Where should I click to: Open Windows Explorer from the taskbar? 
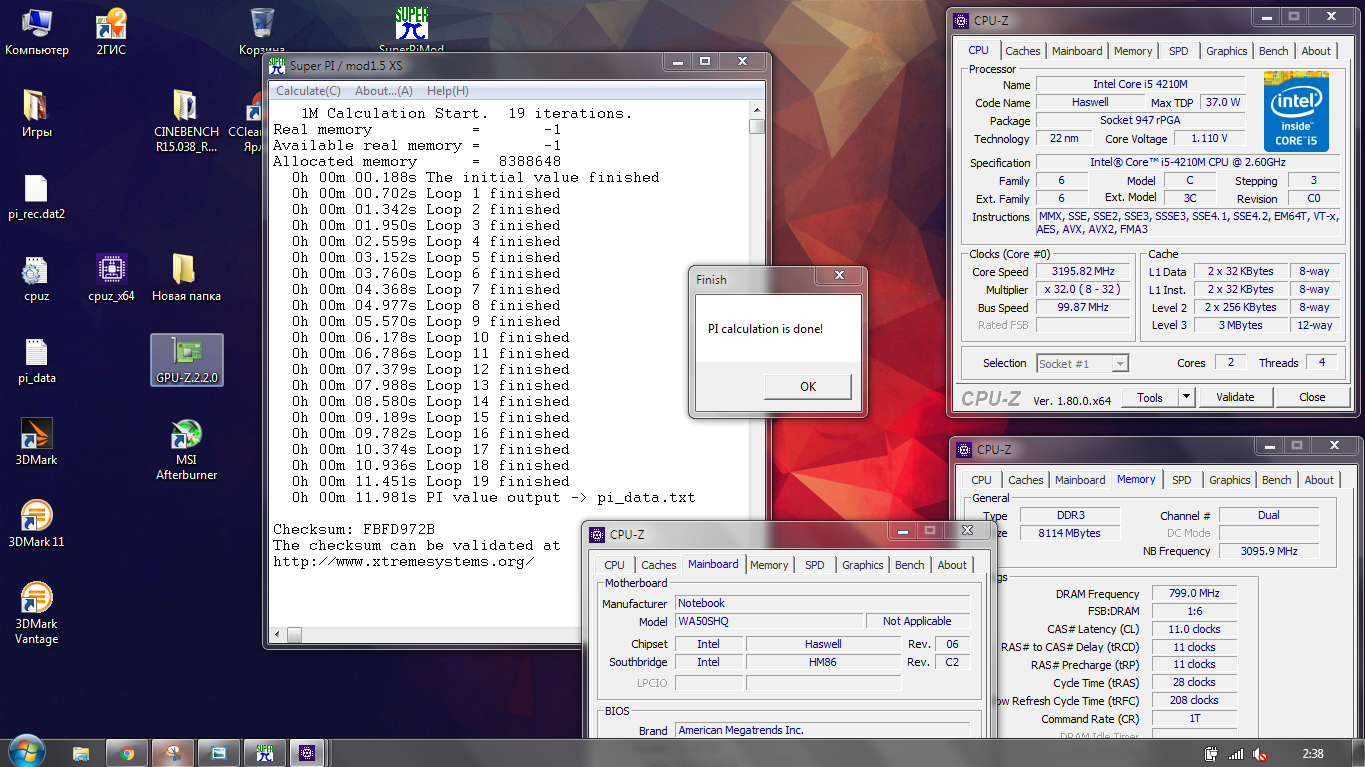(x=82, y=753)
